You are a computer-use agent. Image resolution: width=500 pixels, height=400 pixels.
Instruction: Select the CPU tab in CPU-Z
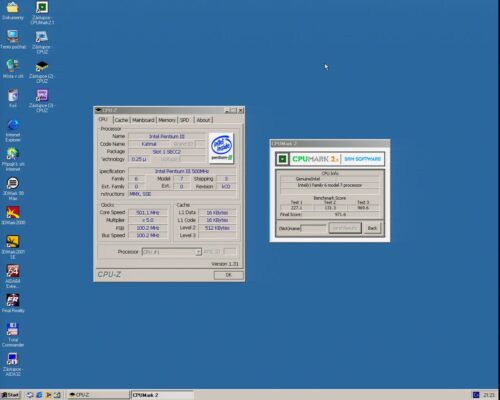103,119
